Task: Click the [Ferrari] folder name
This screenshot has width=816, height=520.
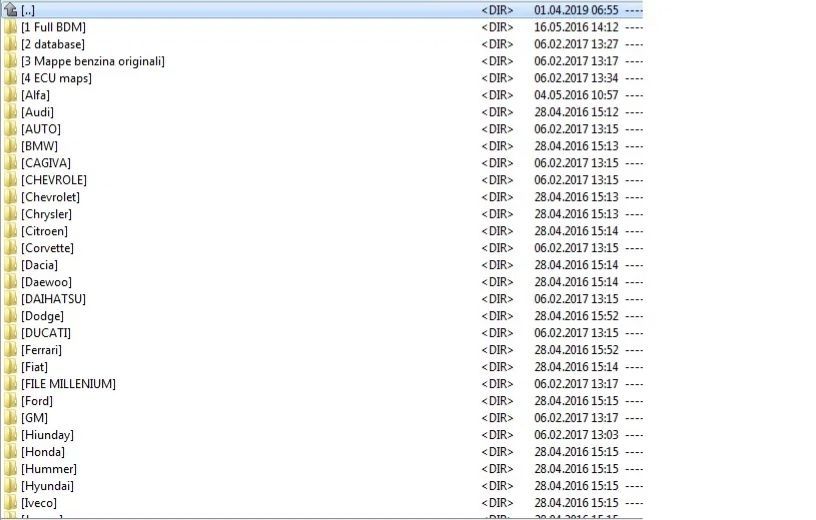Action: click(x=41, y=350)
